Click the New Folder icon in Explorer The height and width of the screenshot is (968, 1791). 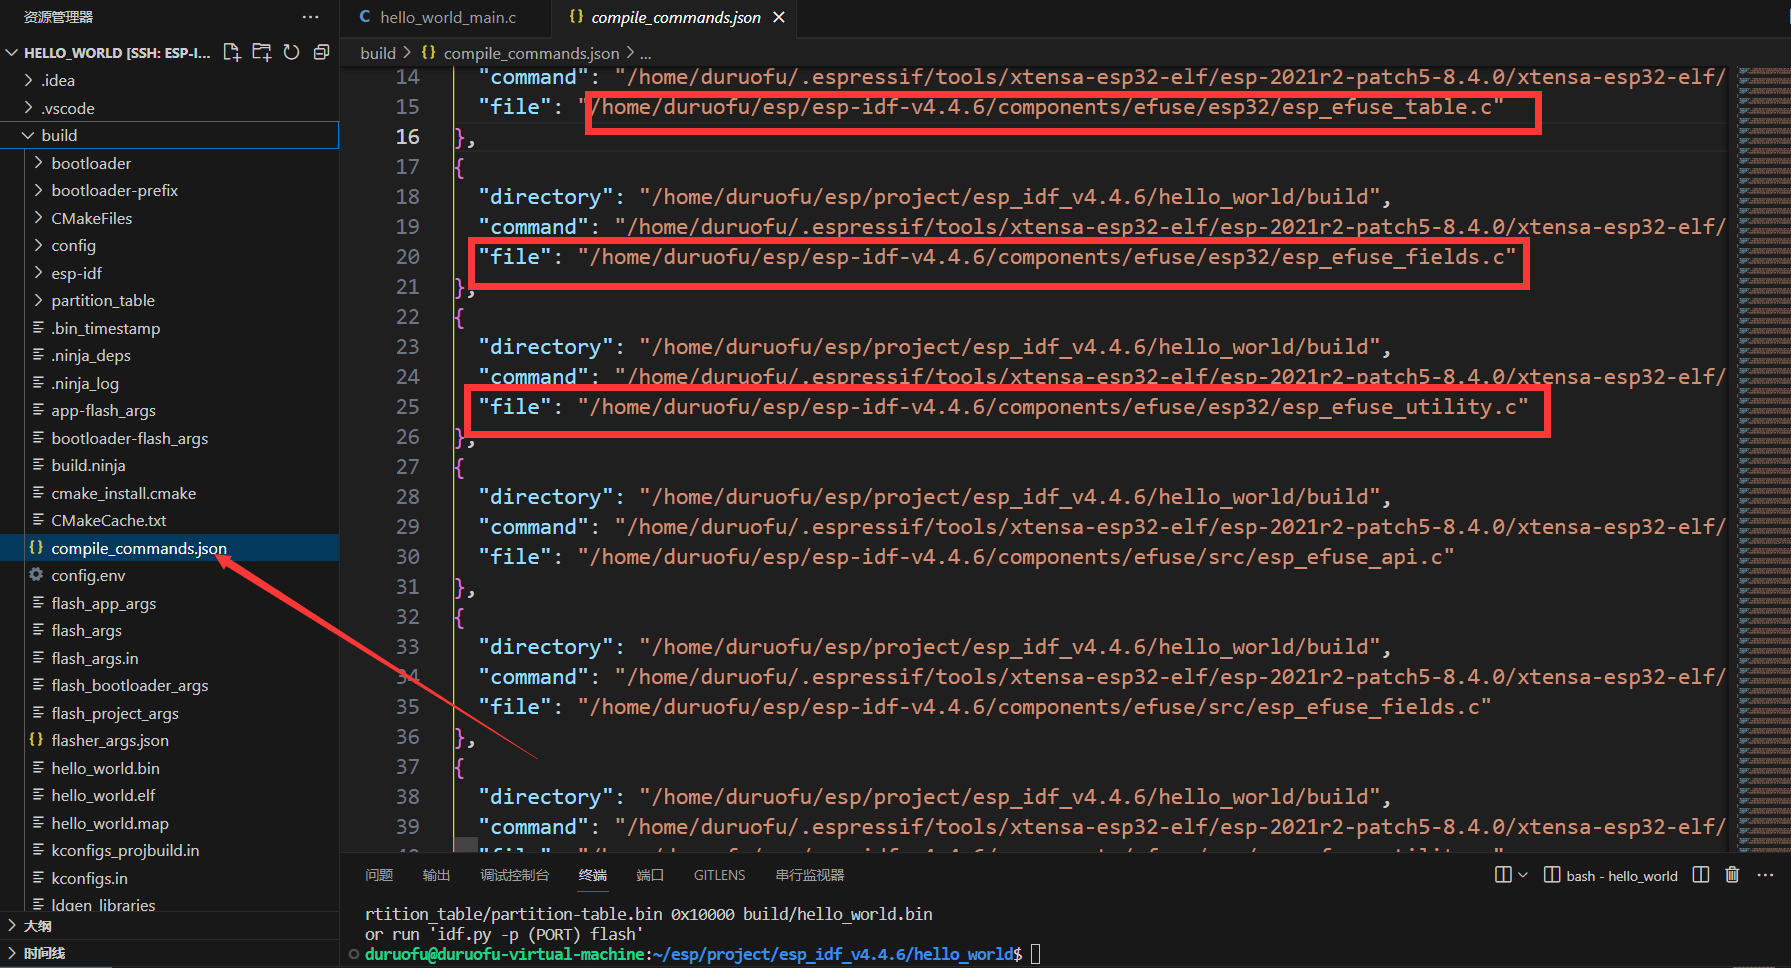(x=262, y=52)
